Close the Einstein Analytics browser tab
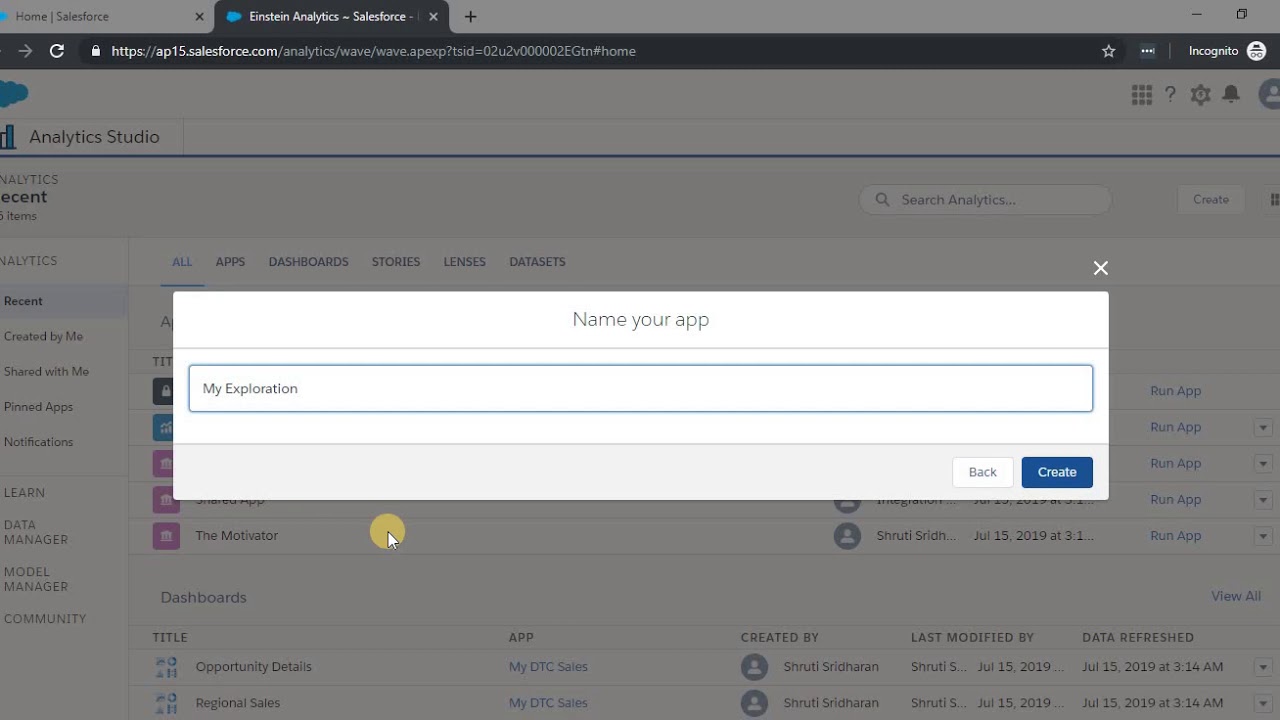 tap(433, 17)
